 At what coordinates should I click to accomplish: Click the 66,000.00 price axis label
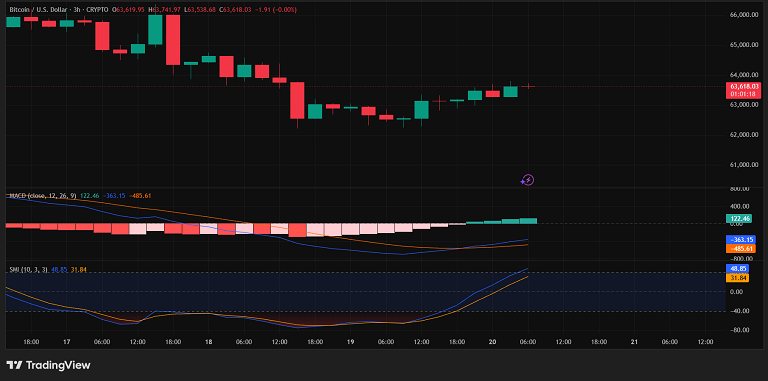(744, 15)
